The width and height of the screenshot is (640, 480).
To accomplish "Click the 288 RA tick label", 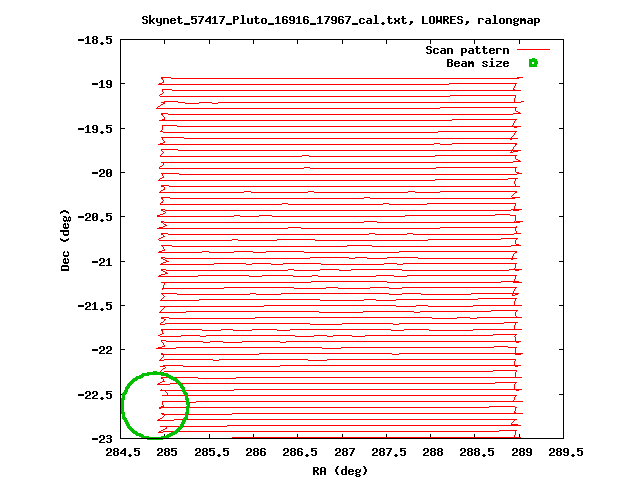I will click(433, 452).
